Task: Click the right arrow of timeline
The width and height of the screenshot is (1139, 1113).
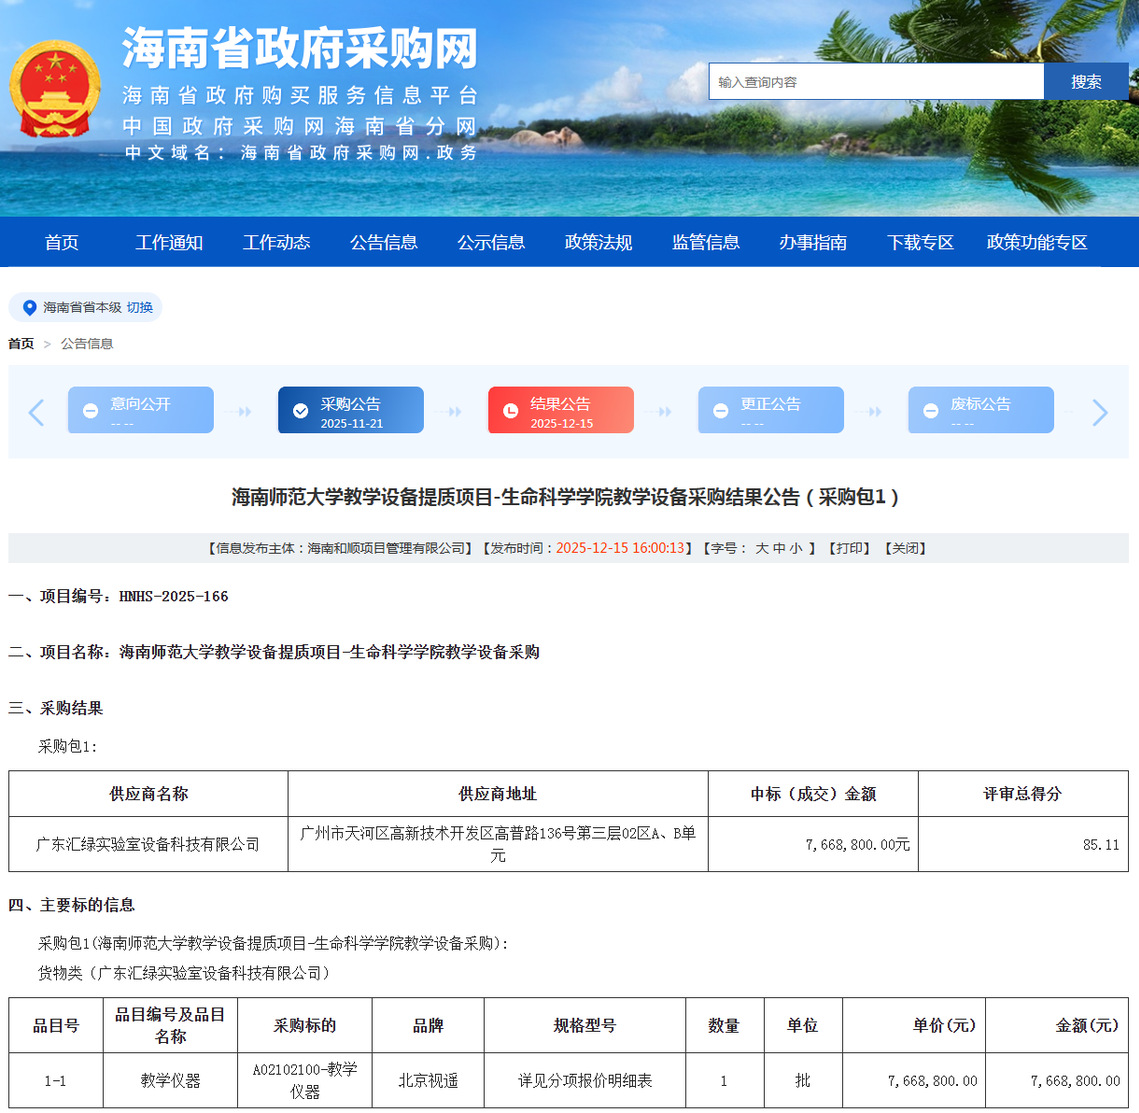Action: pos(1100,412)
